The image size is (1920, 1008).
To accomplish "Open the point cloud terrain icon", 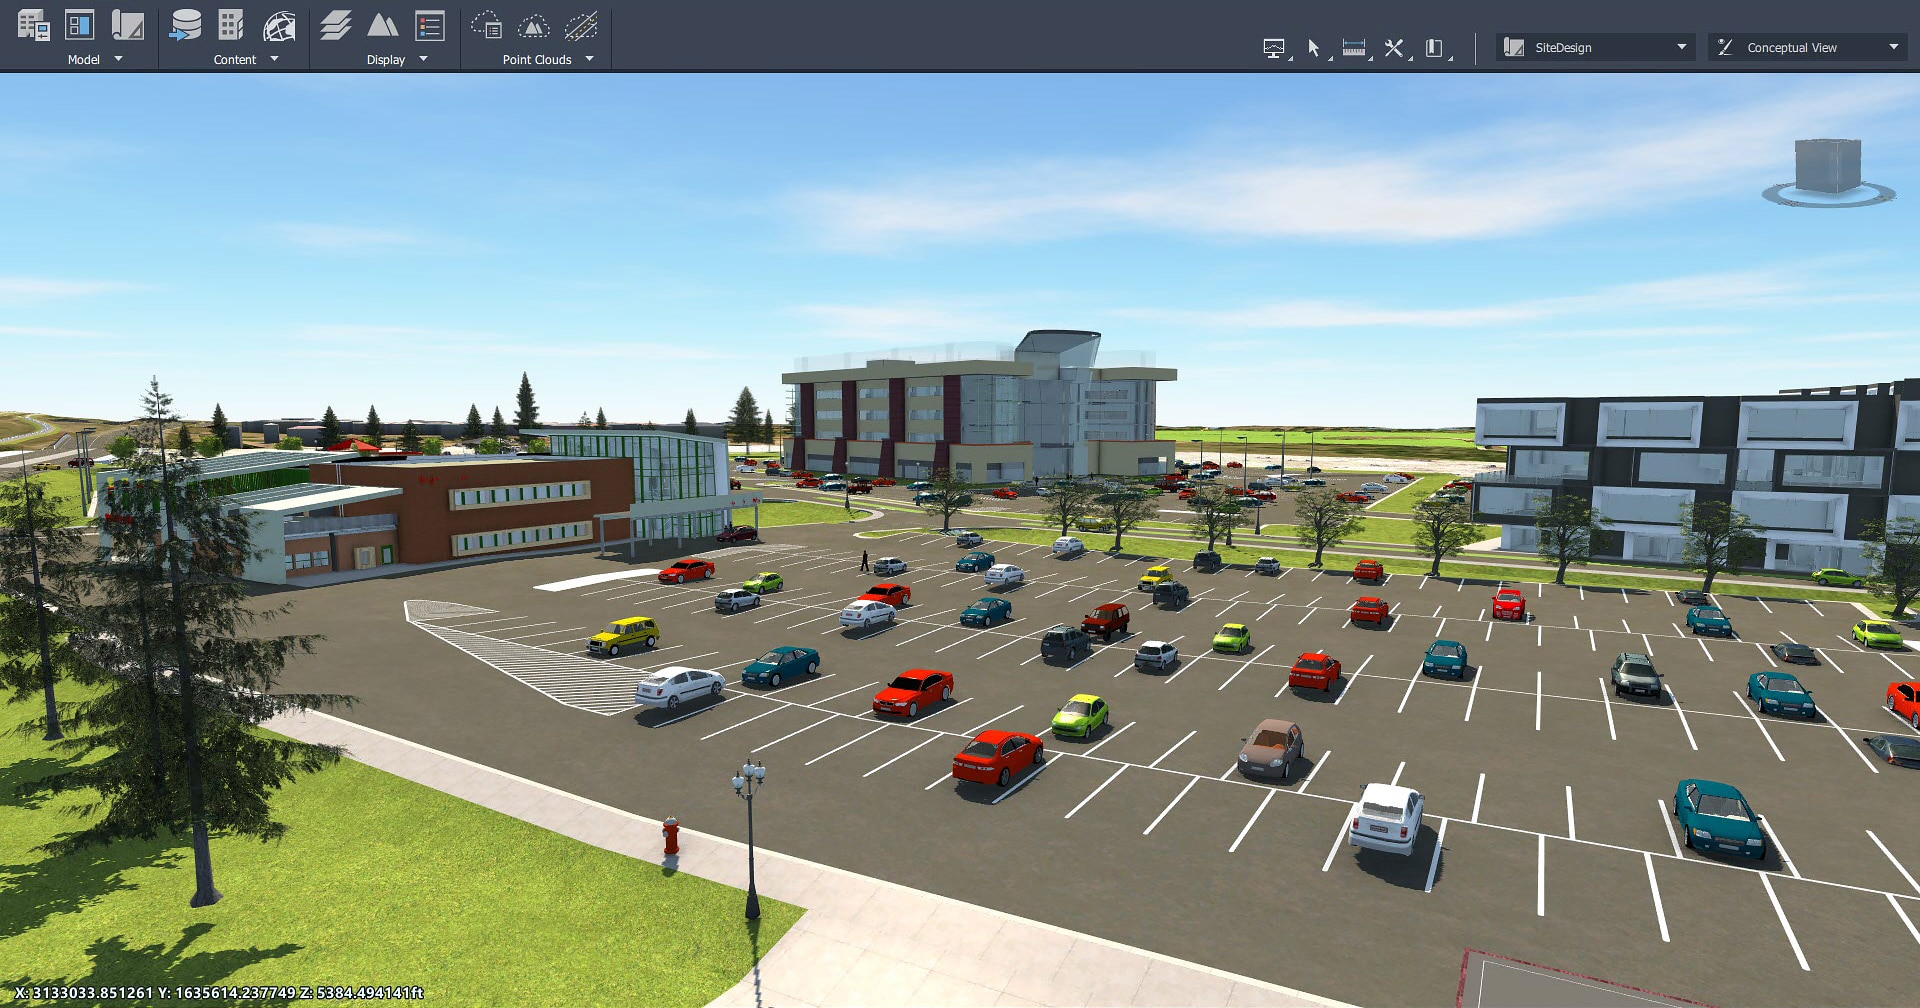I will tap(534, 26).
